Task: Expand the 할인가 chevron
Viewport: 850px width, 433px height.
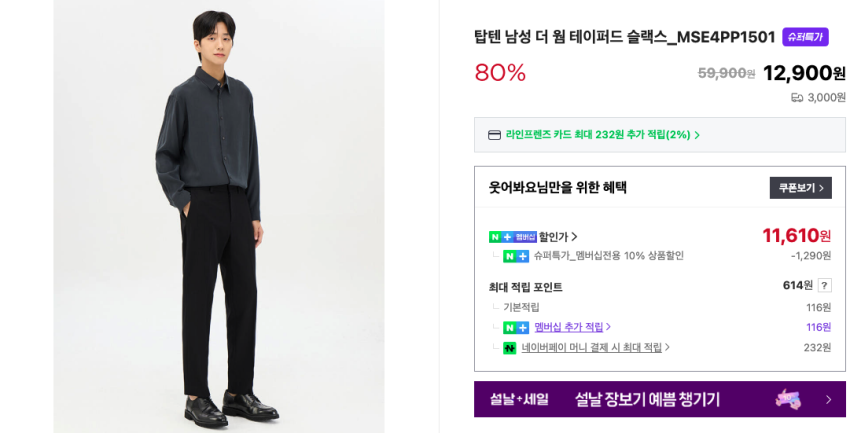Action: tap(574, 237)
